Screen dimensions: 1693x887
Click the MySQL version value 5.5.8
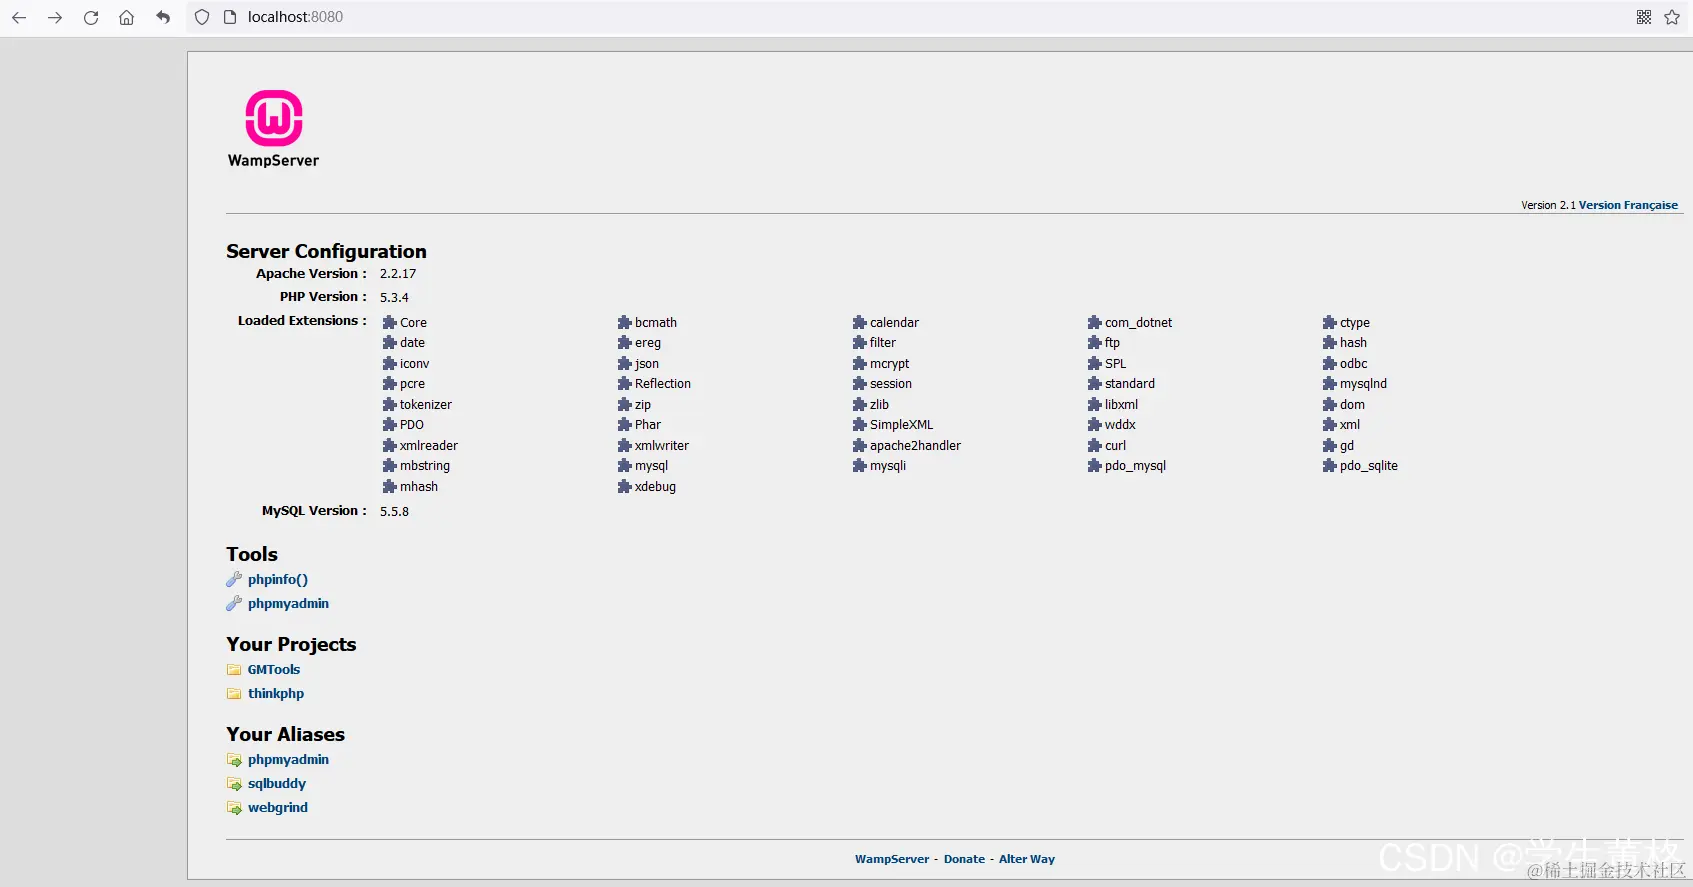click(394, 511)
